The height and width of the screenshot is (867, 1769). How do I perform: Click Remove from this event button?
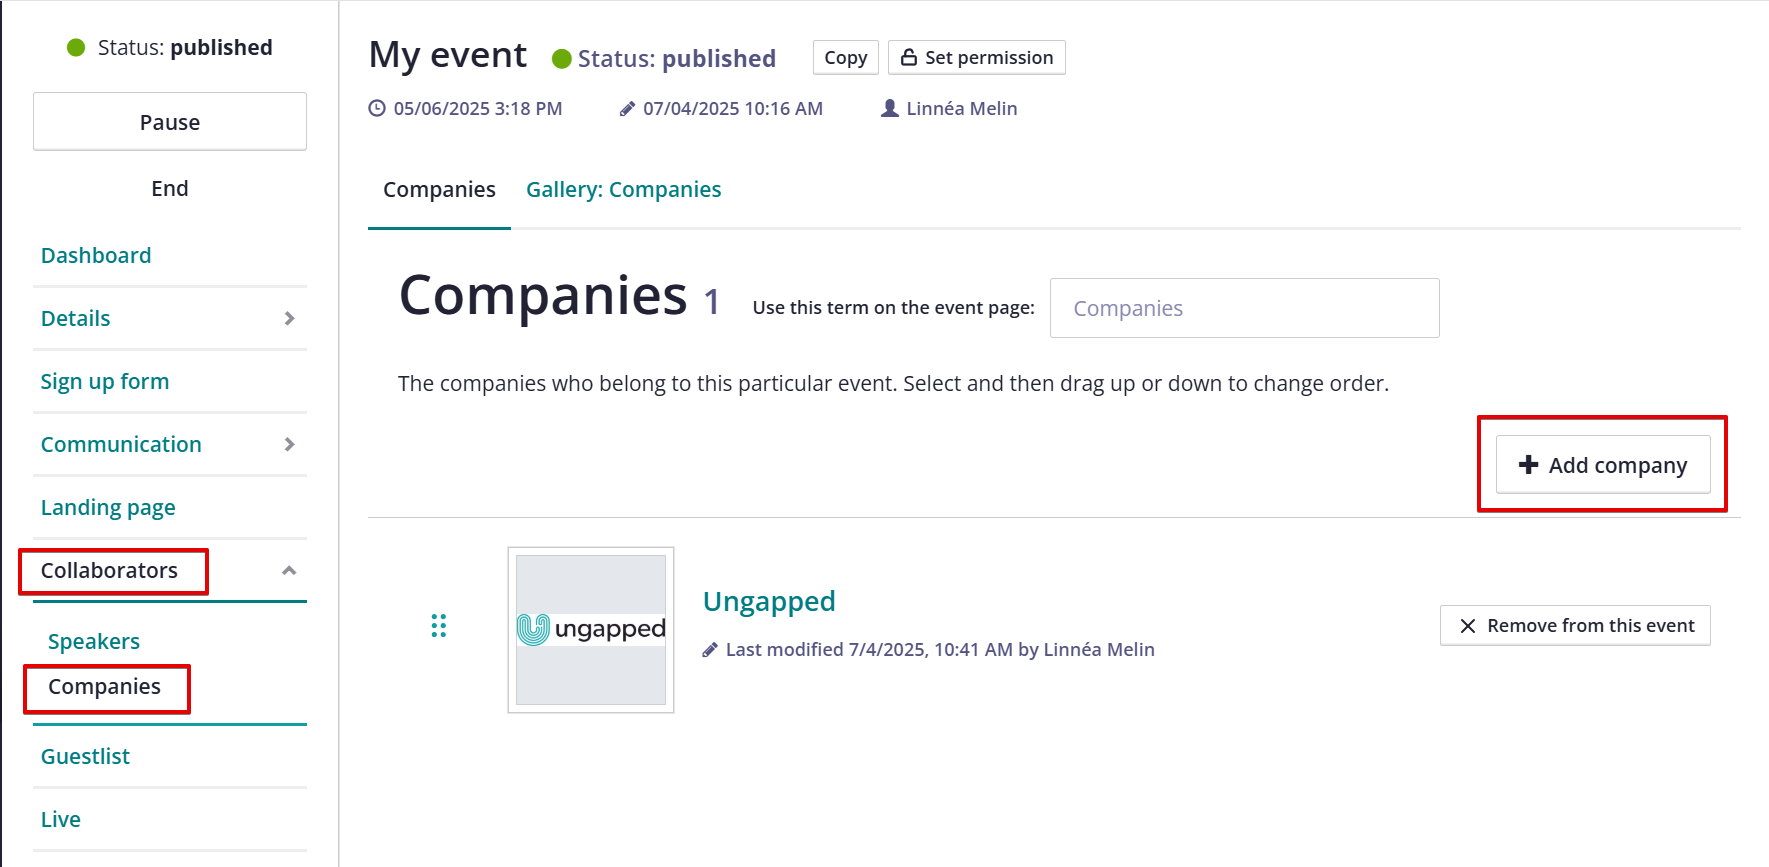pyautogui.click(x=1575, y=625)
